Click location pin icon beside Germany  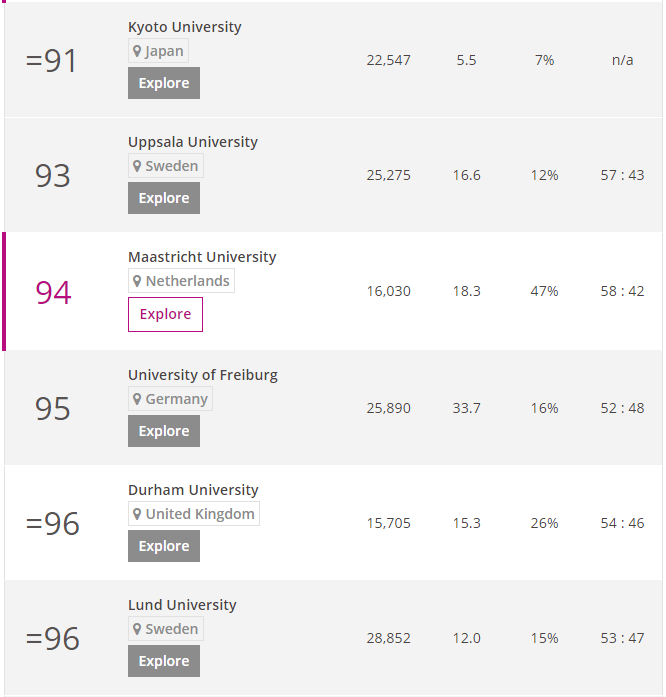pyautogui.click(x=137, y=399)
